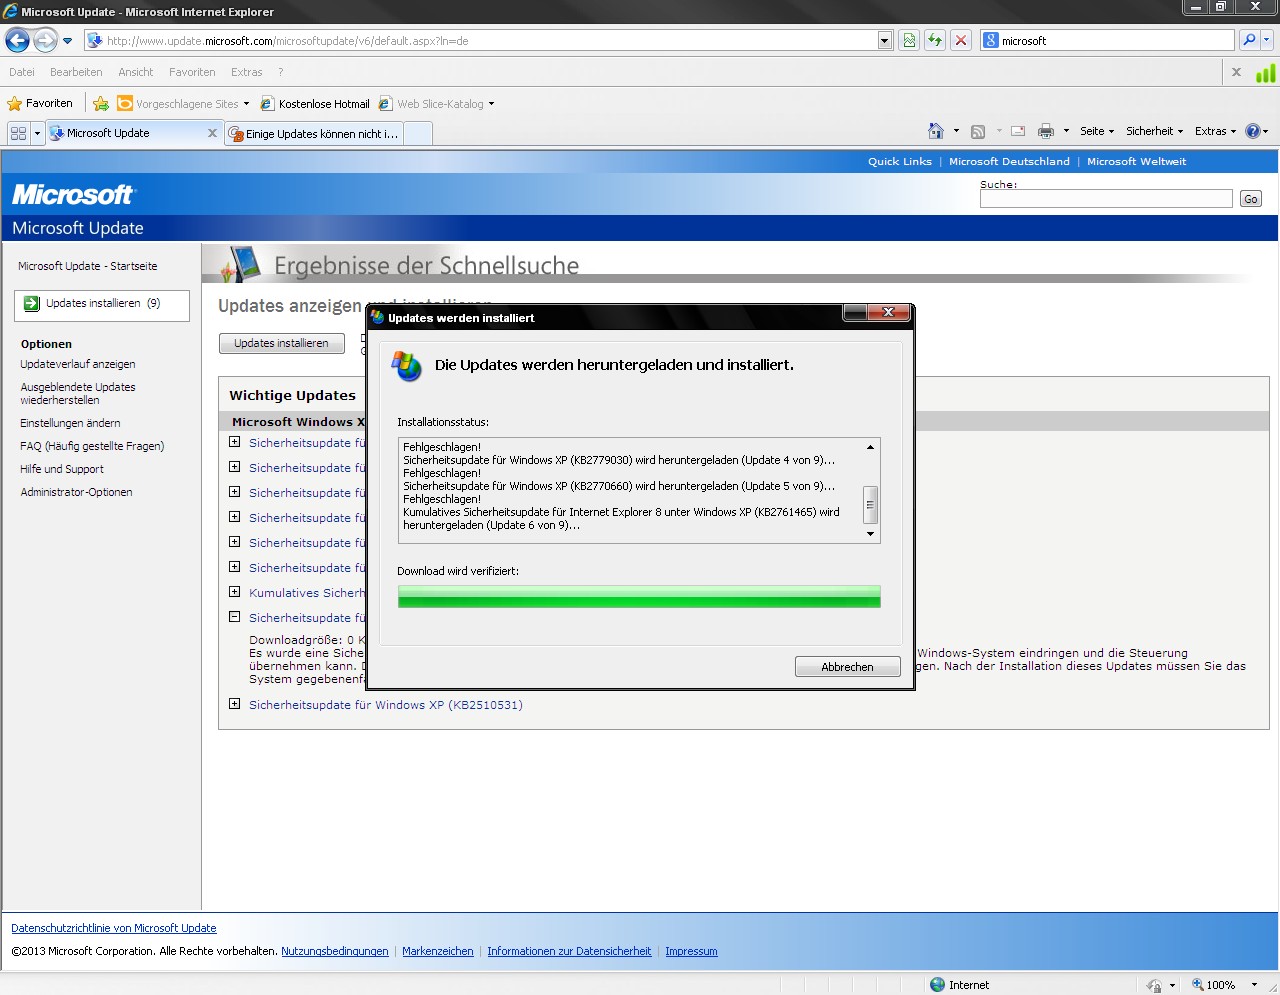
Task: Open Kostenlose Hotmail favorites link
Action: point(315,104)
